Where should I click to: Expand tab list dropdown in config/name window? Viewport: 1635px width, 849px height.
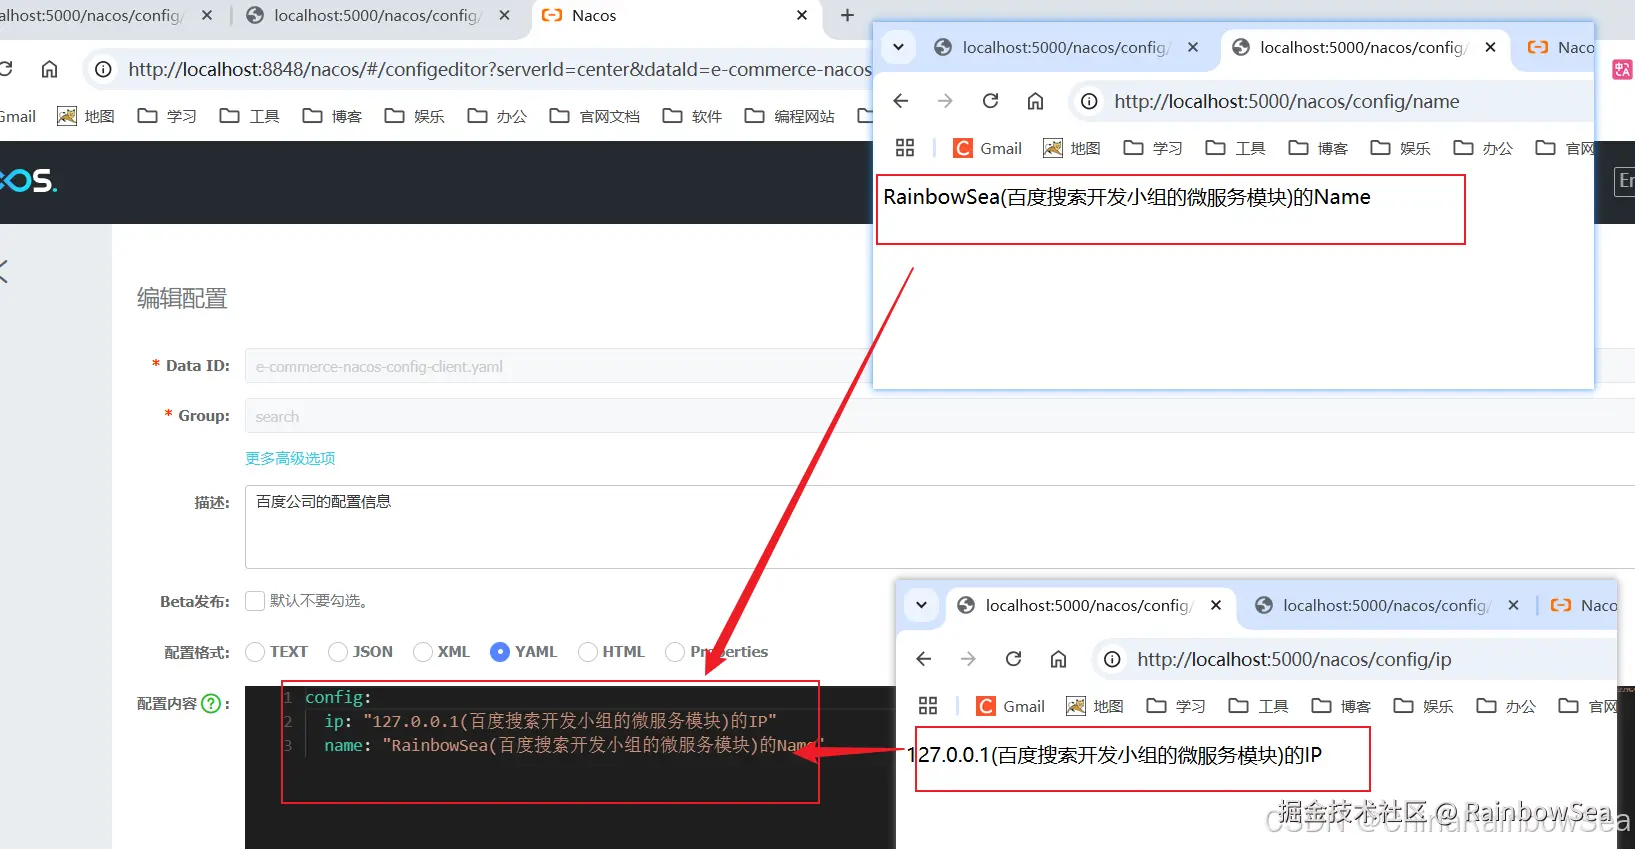(x=898, y=47)
